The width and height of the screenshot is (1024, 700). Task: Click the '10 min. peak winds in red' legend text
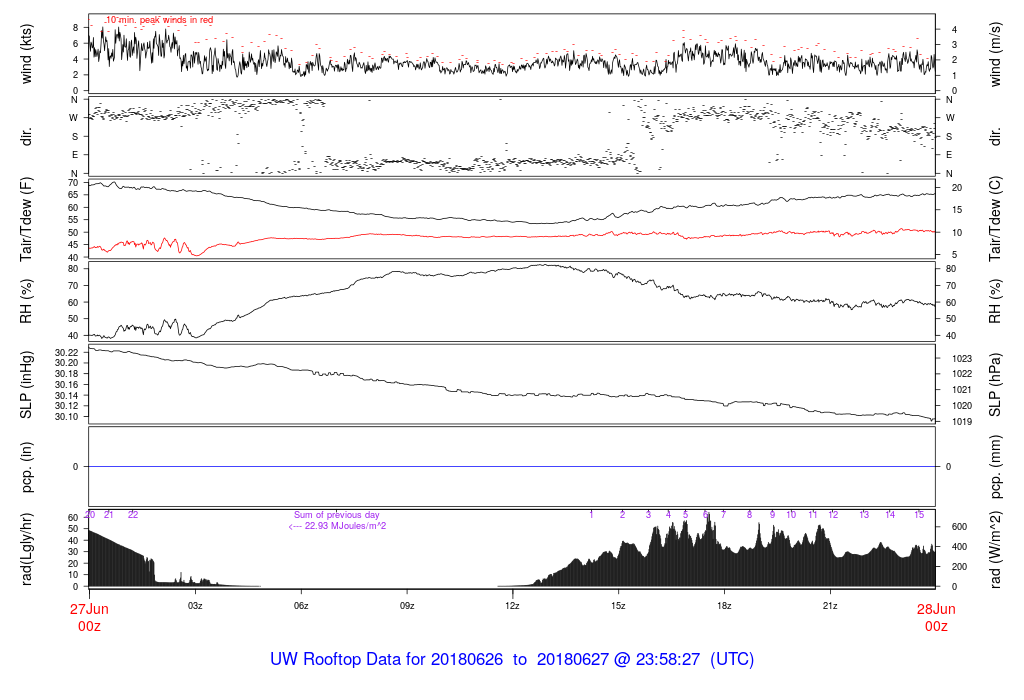pyautogui.click(x=159, y=20)
